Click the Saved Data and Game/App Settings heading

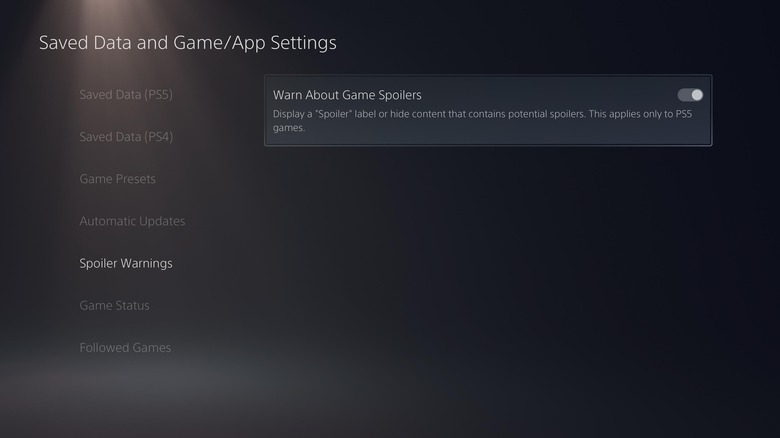(188, 43)
